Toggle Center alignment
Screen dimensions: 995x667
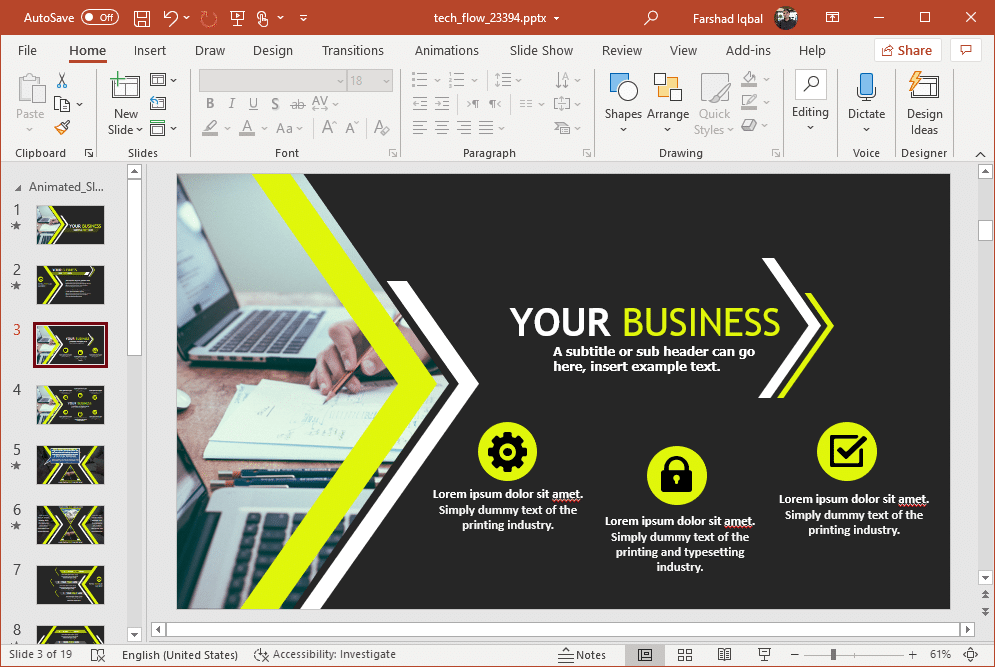(442, 128)
